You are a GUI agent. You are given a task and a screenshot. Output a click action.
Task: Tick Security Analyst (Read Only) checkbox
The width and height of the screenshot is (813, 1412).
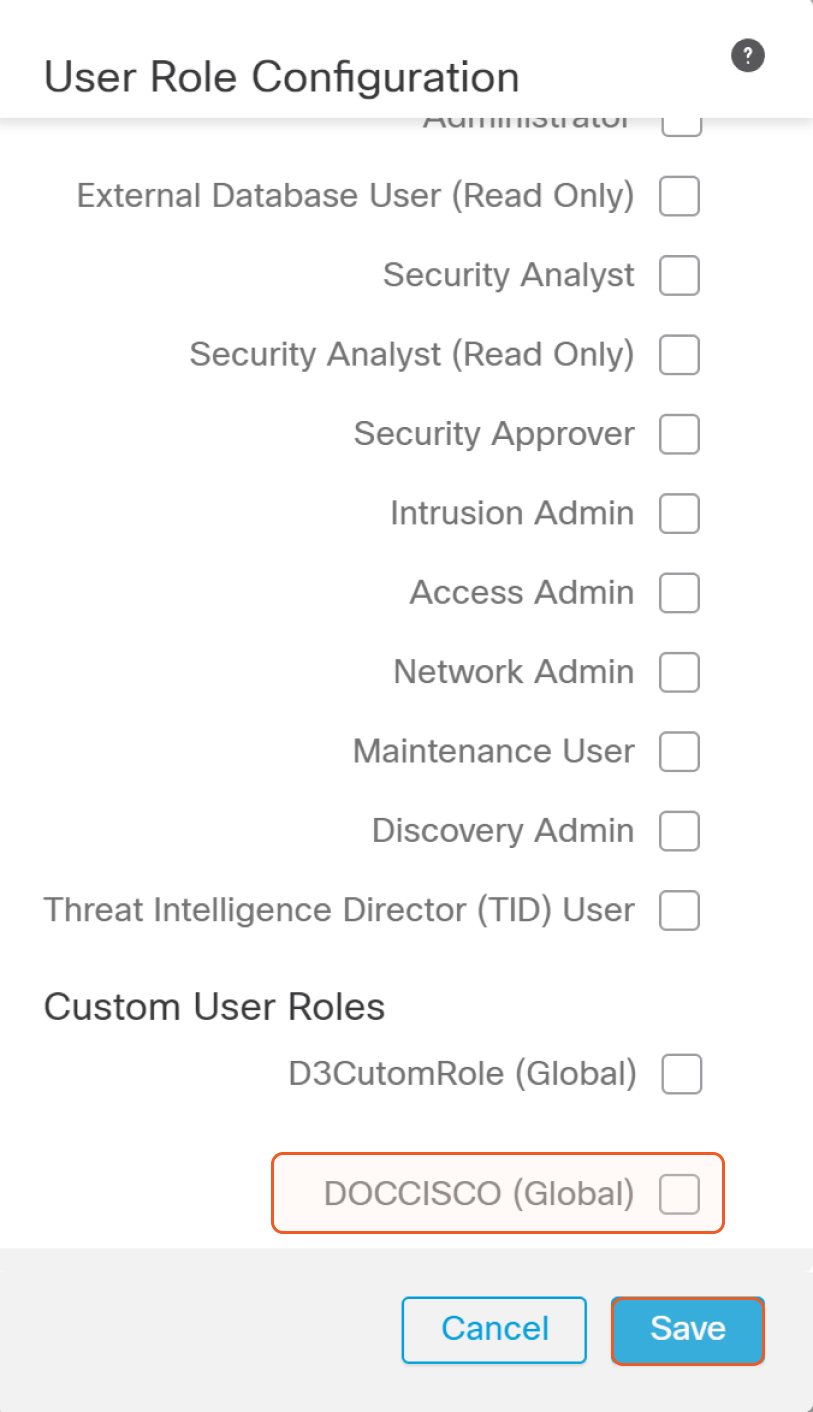(679, 354)
